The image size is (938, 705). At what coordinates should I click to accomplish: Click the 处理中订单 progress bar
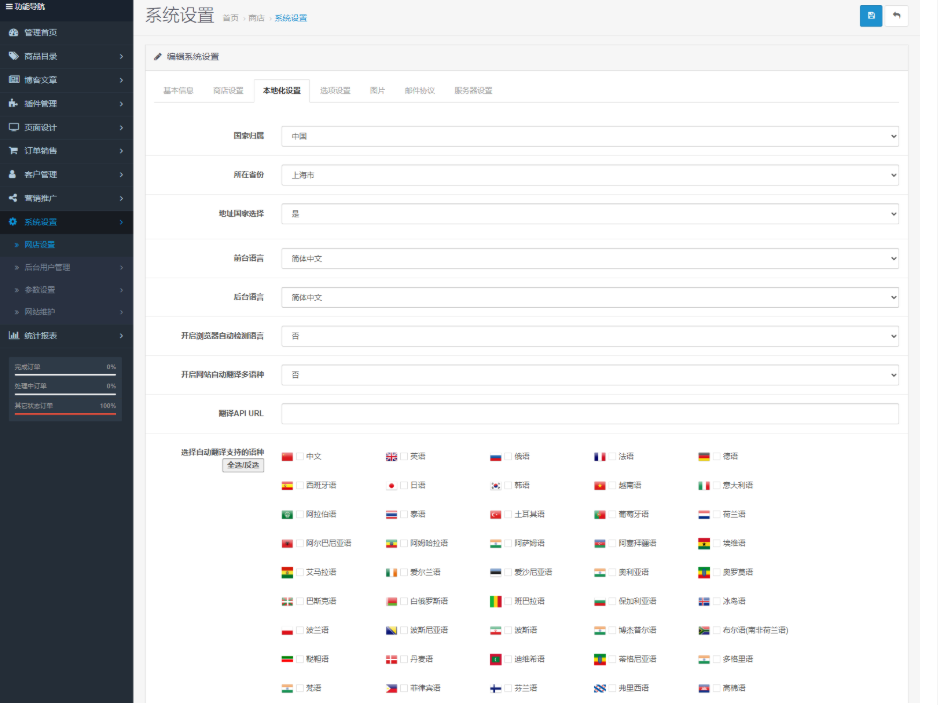click(x=65, y=394)
